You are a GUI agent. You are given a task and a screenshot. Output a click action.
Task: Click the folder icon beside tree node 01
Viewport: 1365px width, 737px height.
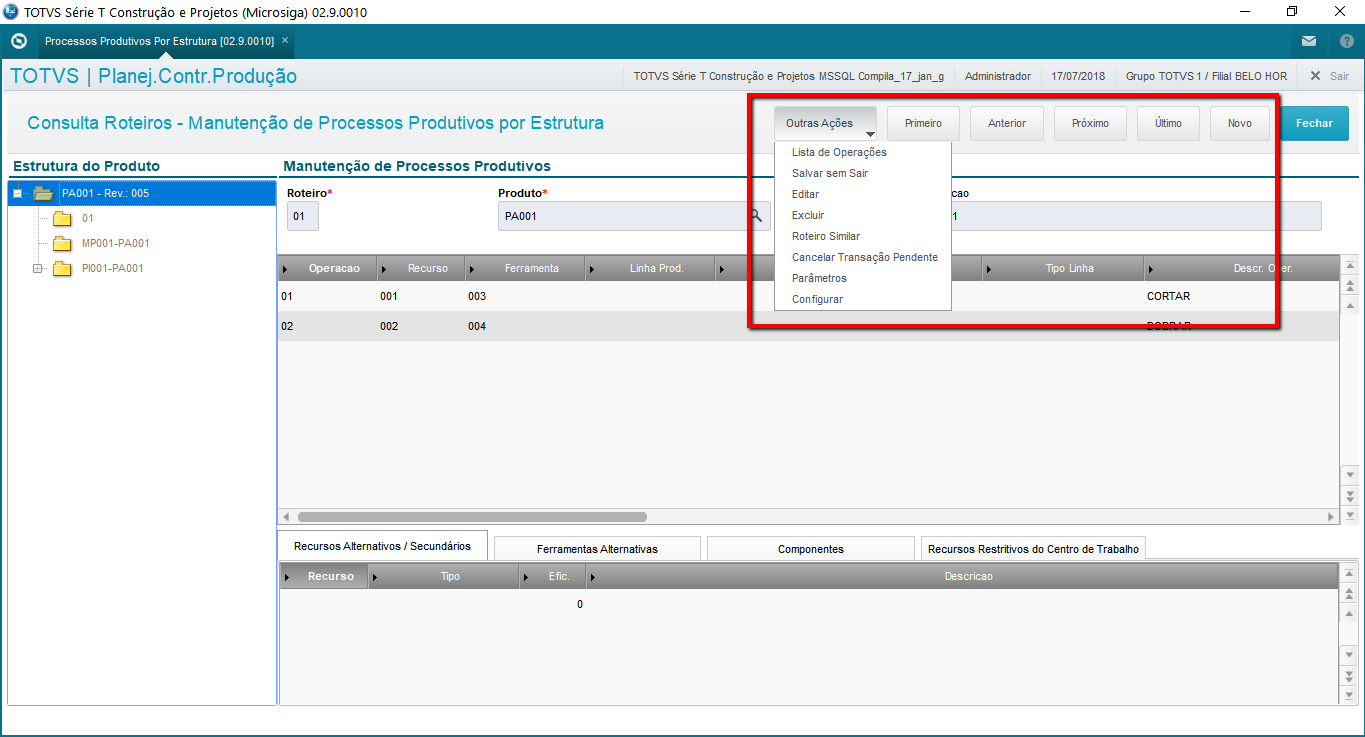(x=62, y=218)
